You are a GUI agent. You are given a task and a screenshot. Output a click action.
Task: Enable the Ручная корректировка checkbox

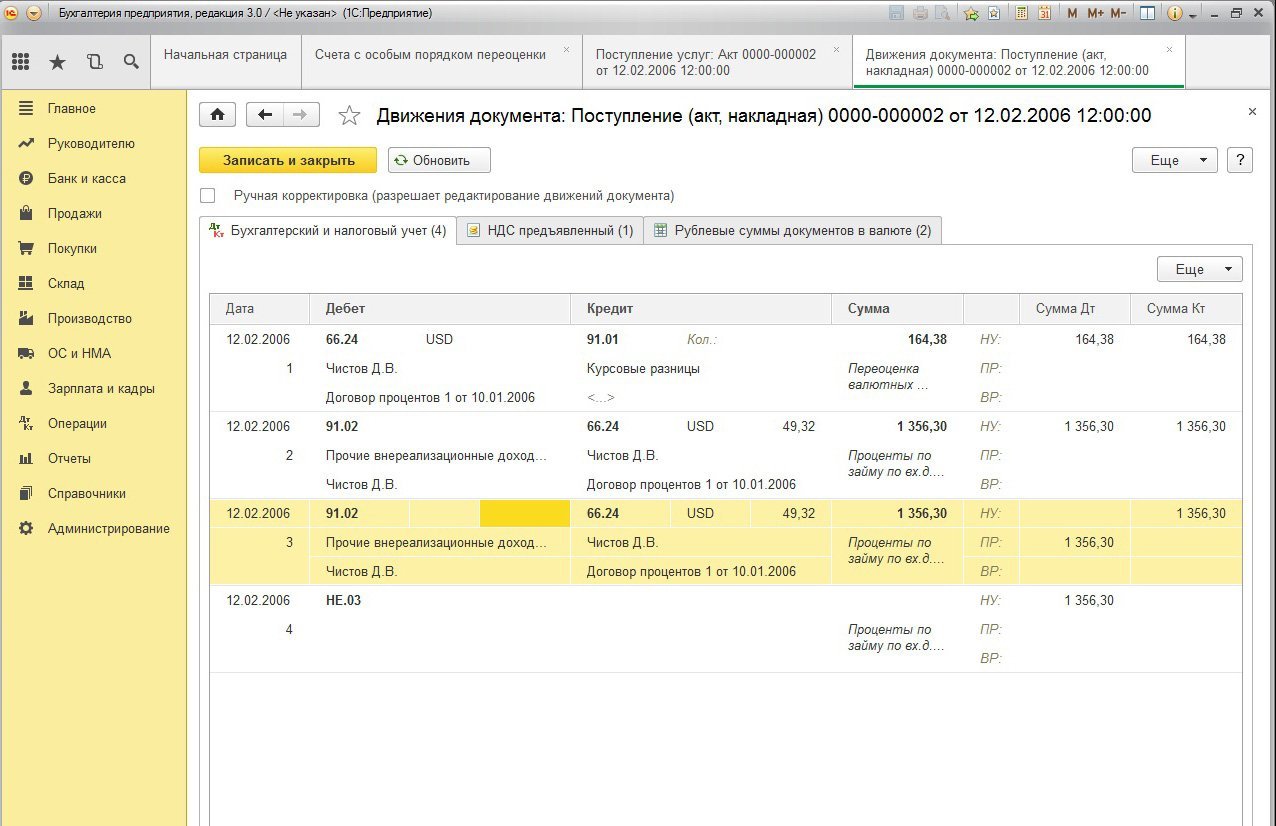pyautogui.click(x=208, y=196)
